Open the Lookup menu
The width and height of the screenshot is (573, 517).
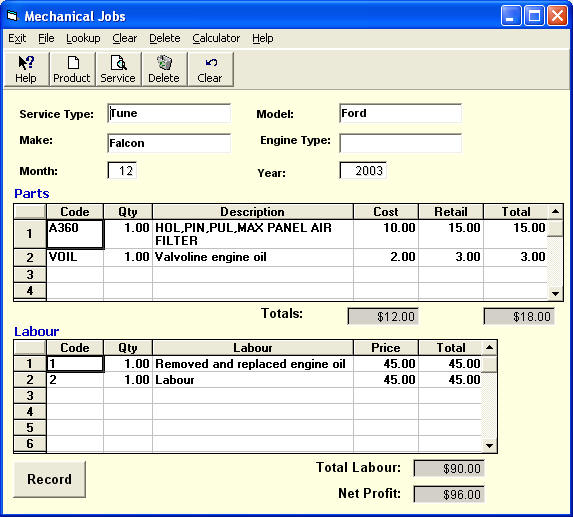pos(83,38)
